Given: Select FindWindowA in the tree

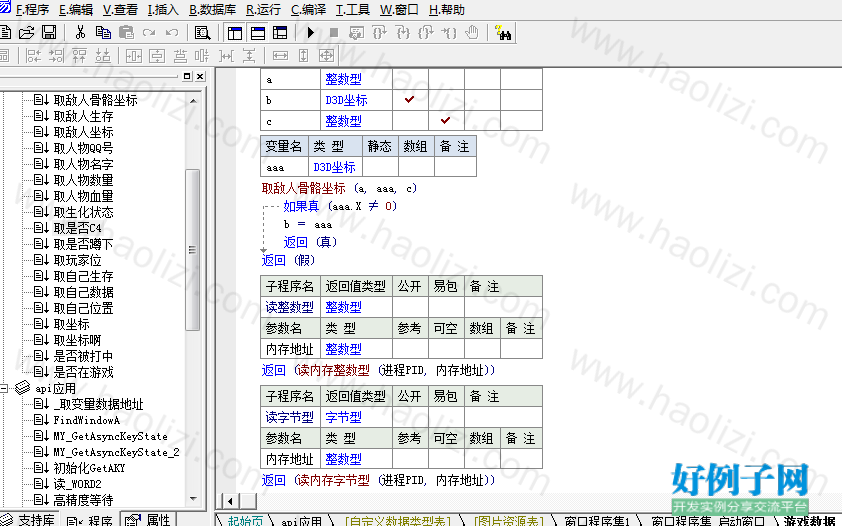Looking at the screenshot, I should pyautogui.click(x=86, y=420).
